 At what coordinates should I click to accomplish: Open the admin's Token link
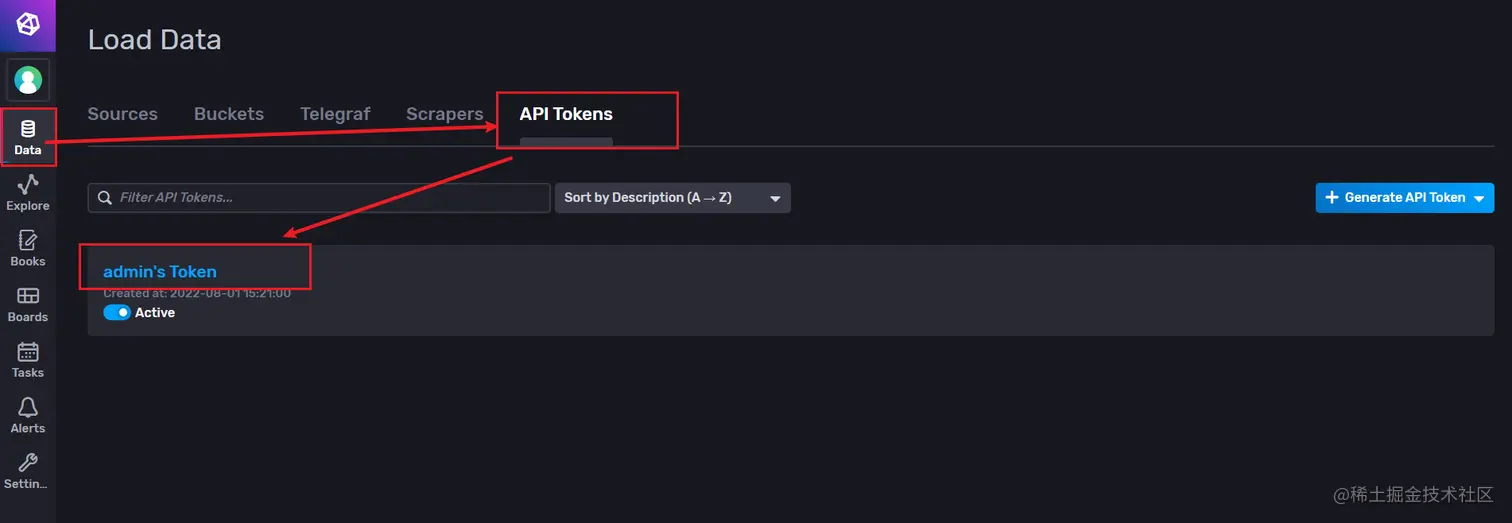pyautogui.click(x=160, y=271)
